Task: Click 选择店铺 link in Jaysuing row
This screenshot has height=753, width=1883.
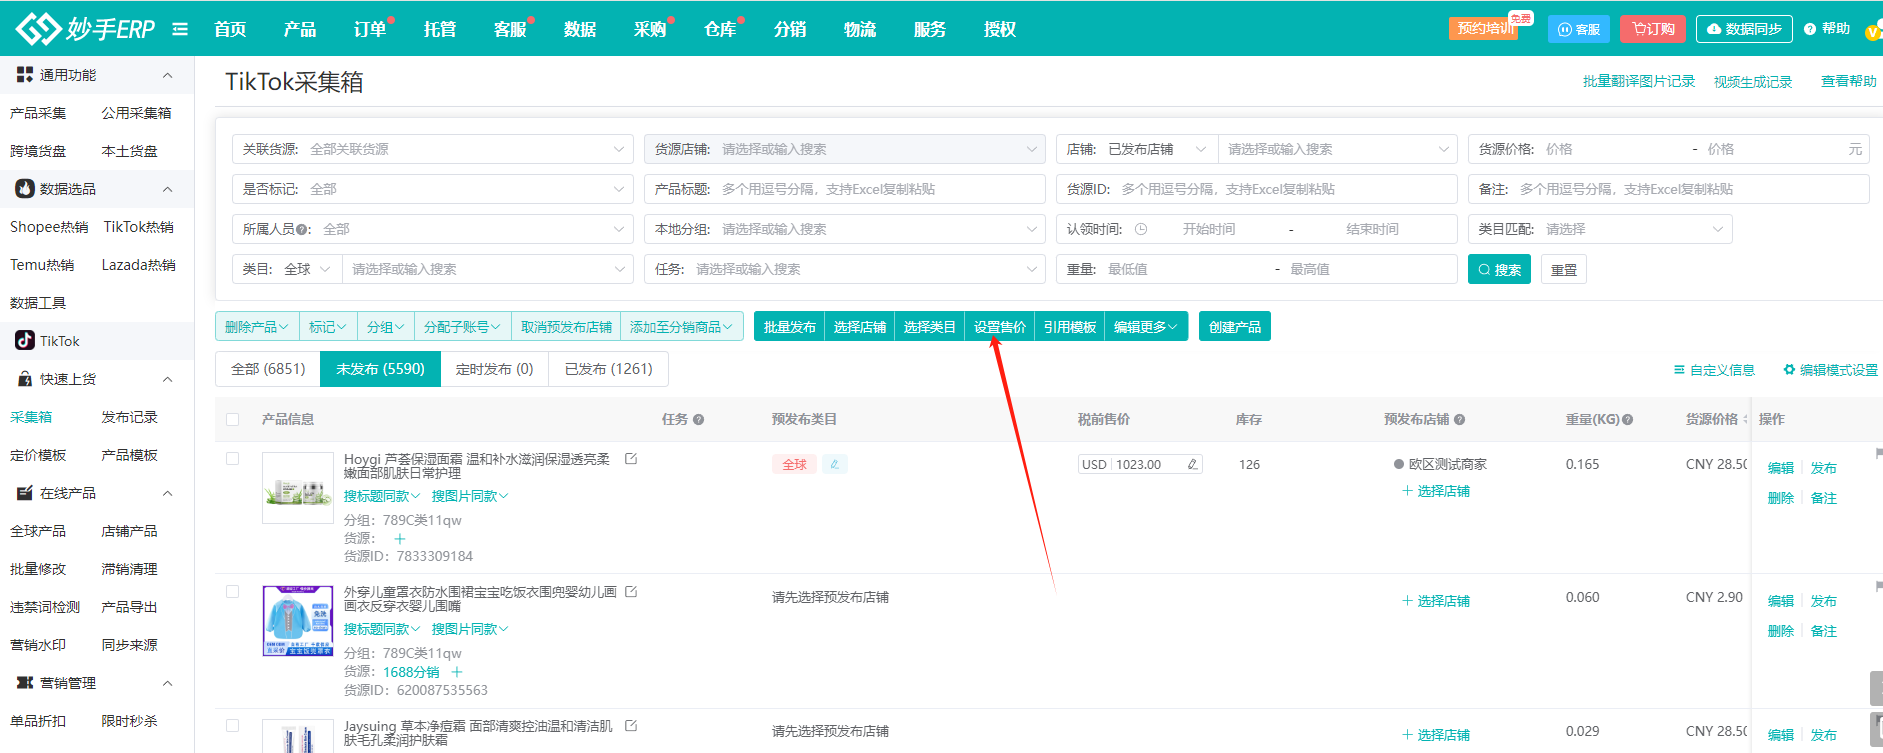Action: [1436, 735]
